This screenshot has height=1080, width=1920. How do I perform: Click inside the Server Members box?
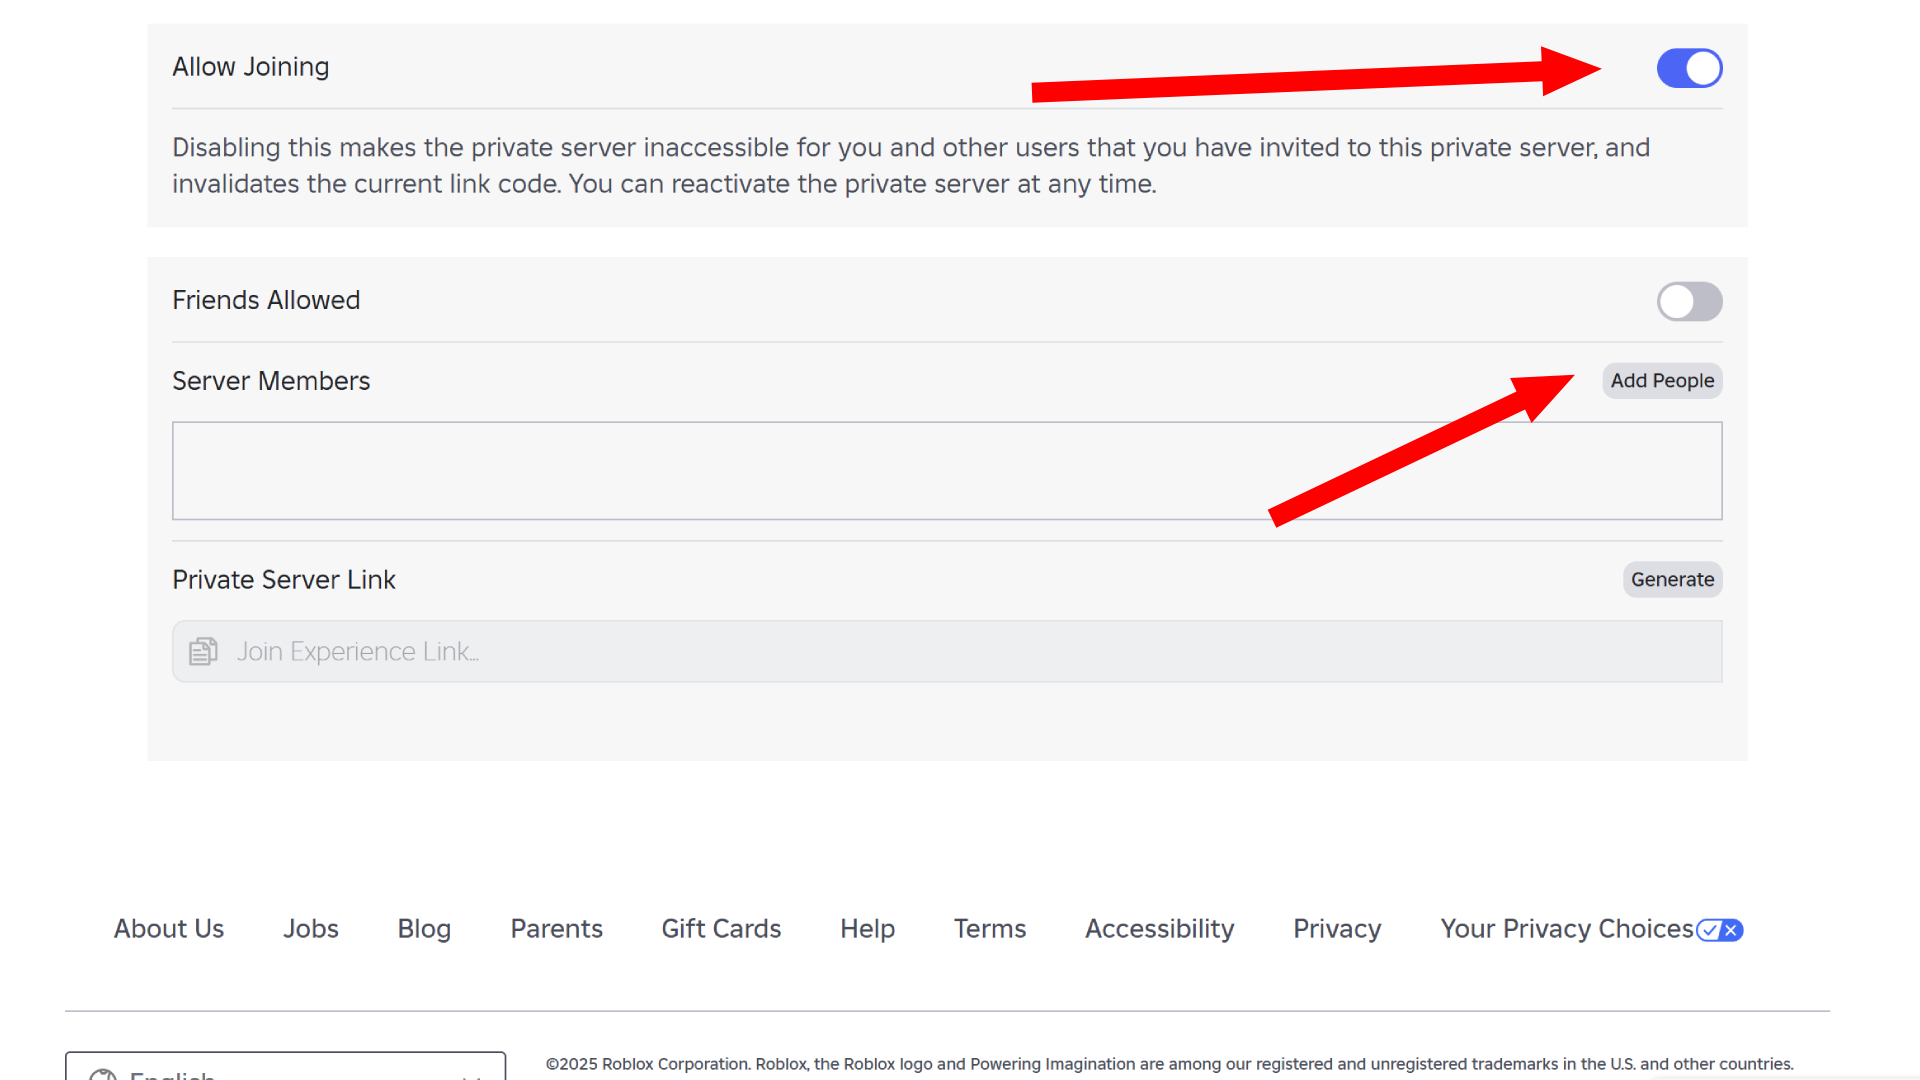click(x=946, y=470)
